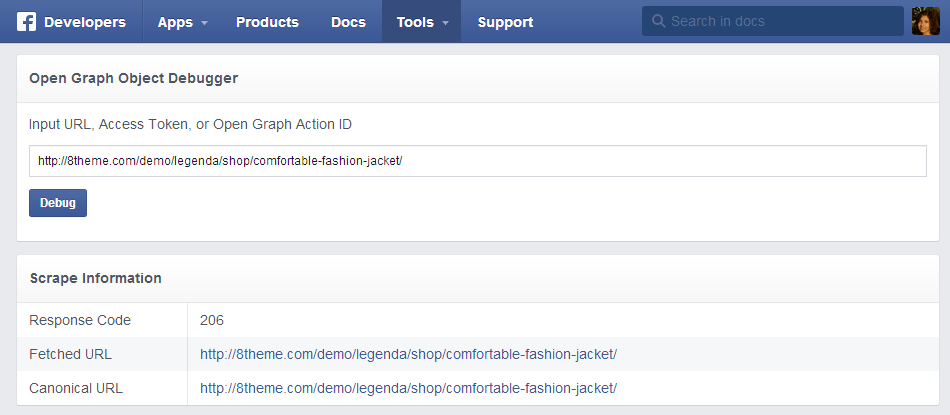Open the user profile avatar
The image size is (950, 415).
tap(926, 21)
